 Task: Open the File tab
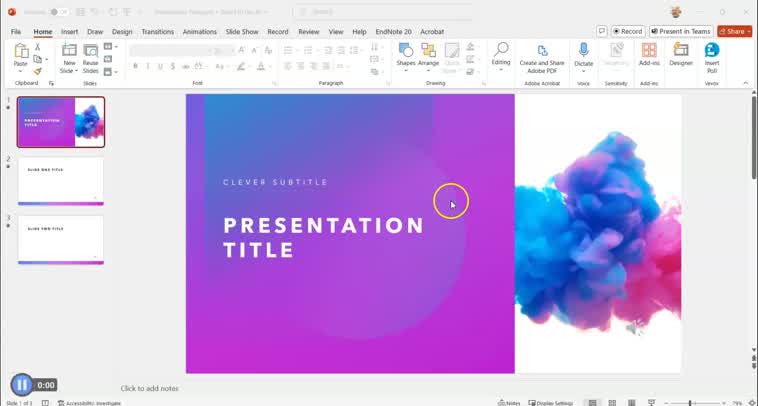16,31
